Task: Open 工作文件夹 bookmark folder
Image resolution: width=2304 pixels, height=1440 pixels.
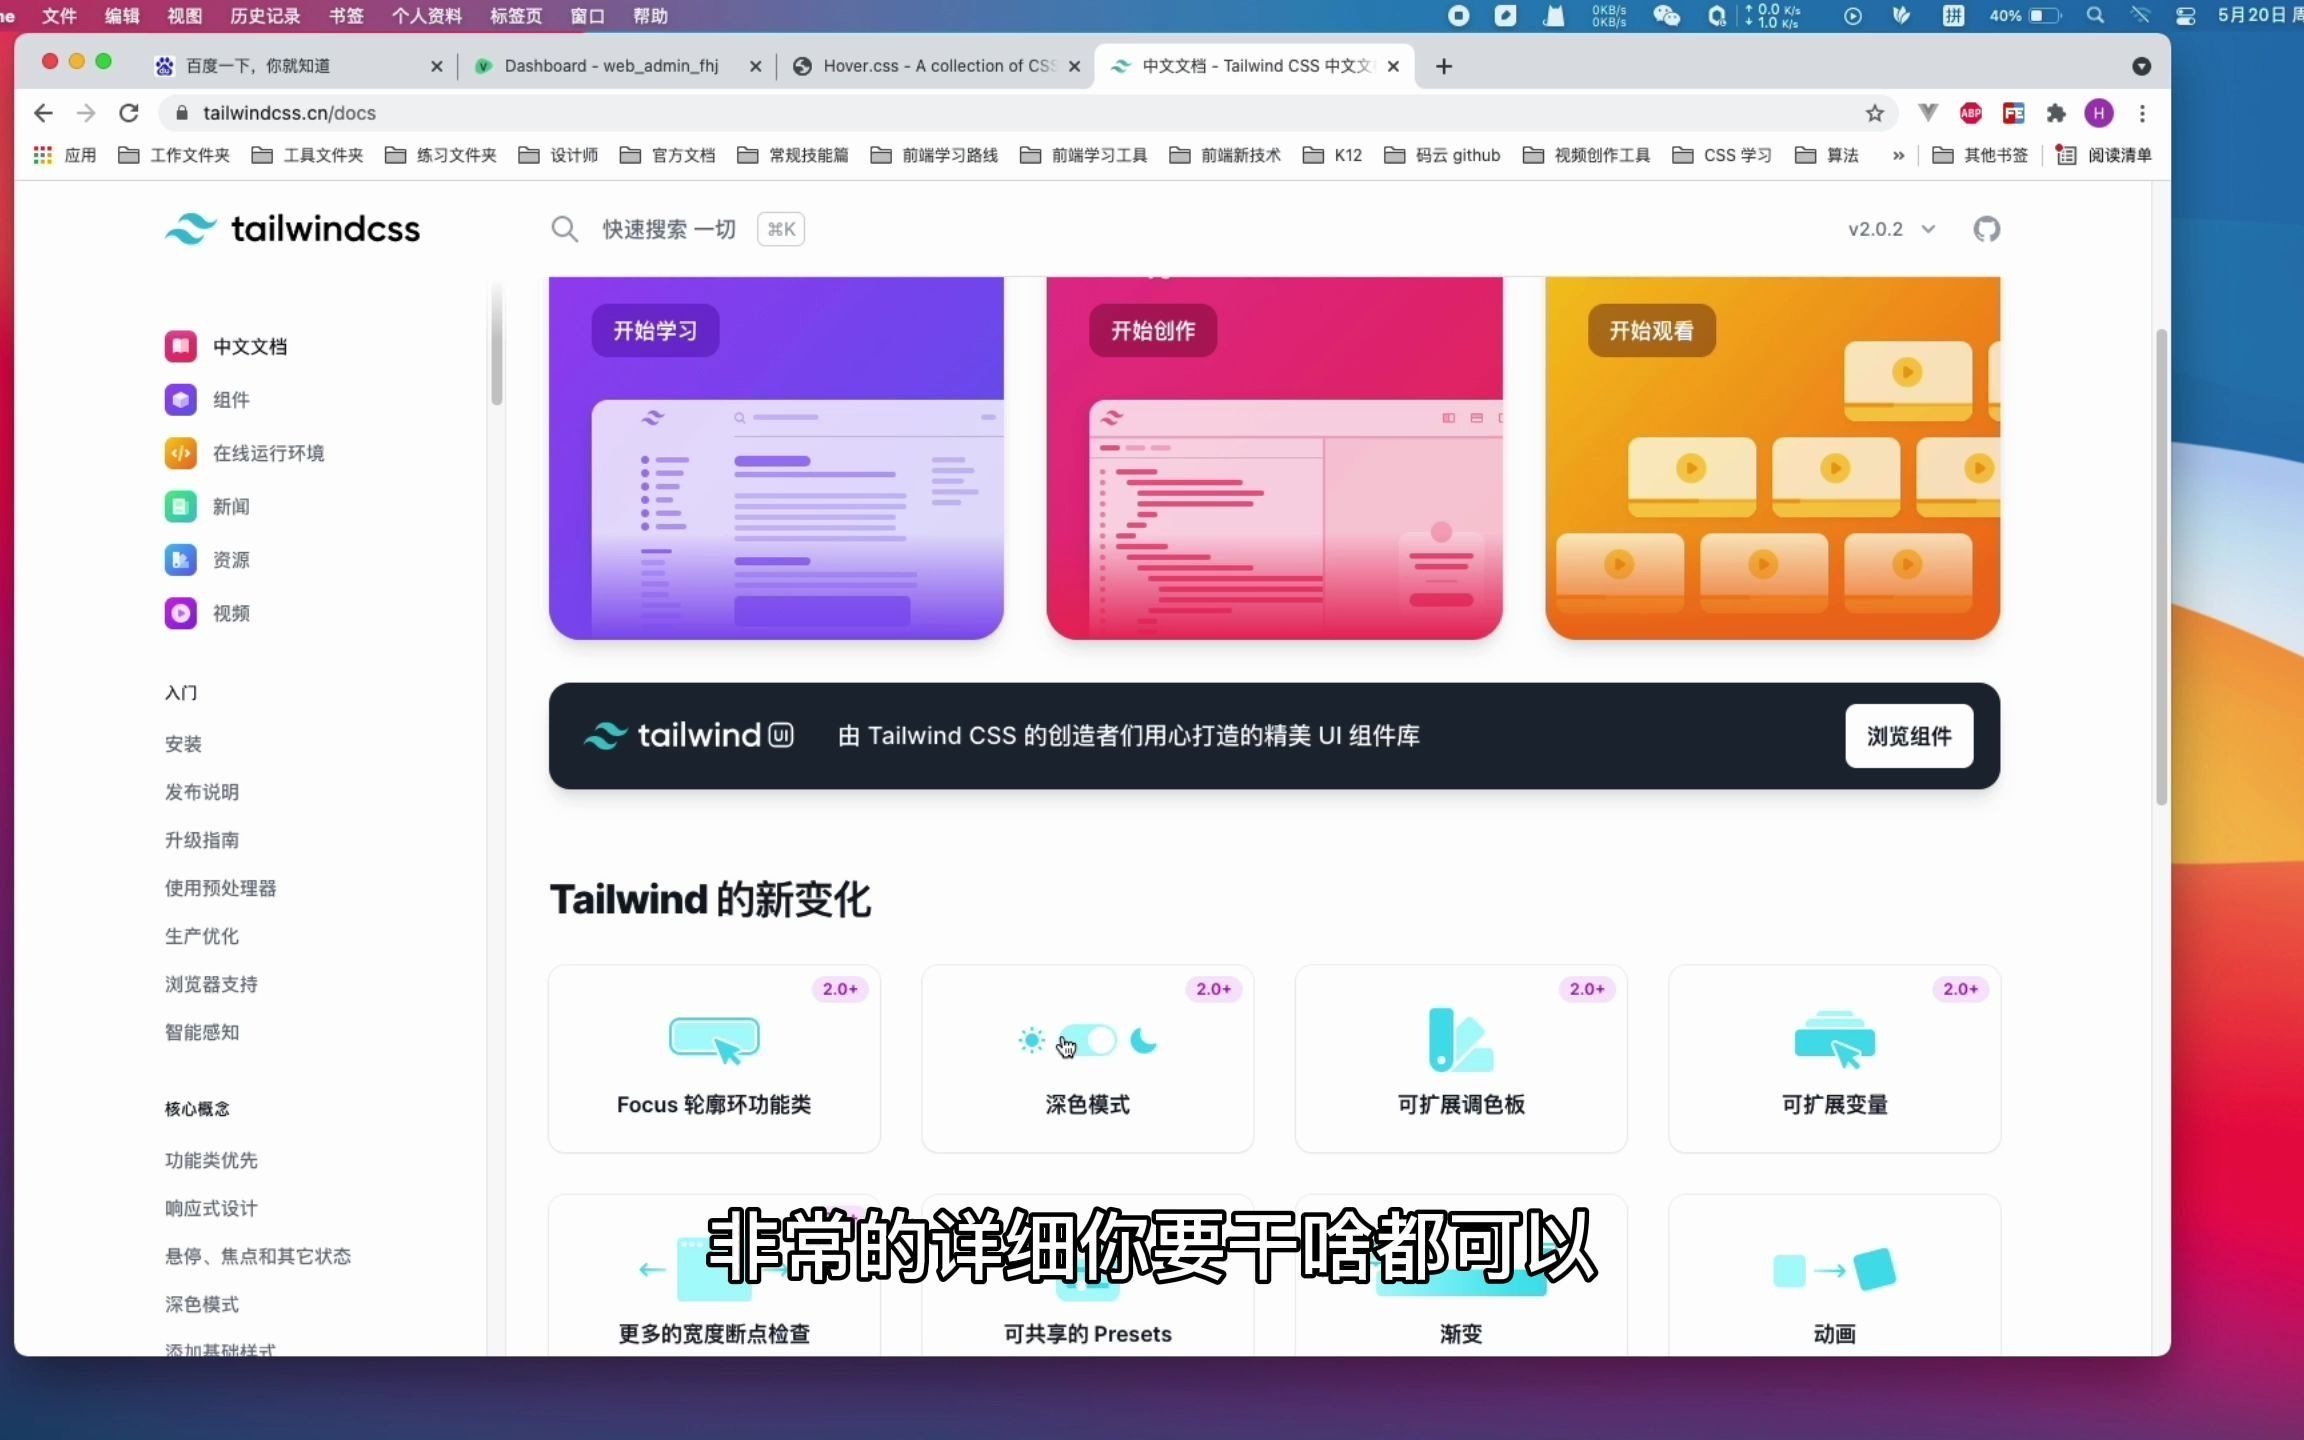Action: (174, 155)
